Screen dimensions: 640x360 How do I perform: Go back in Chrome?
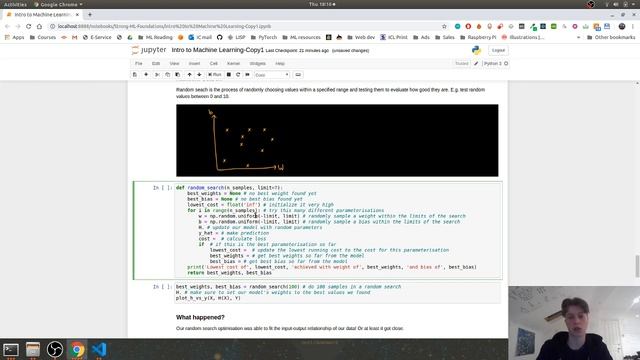7,26
